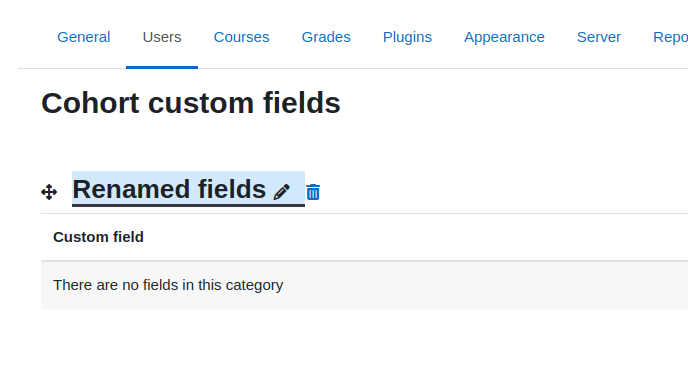Switch to the Courses tab
This screenshot has width=688, height=392.
(x=241, y=37)
